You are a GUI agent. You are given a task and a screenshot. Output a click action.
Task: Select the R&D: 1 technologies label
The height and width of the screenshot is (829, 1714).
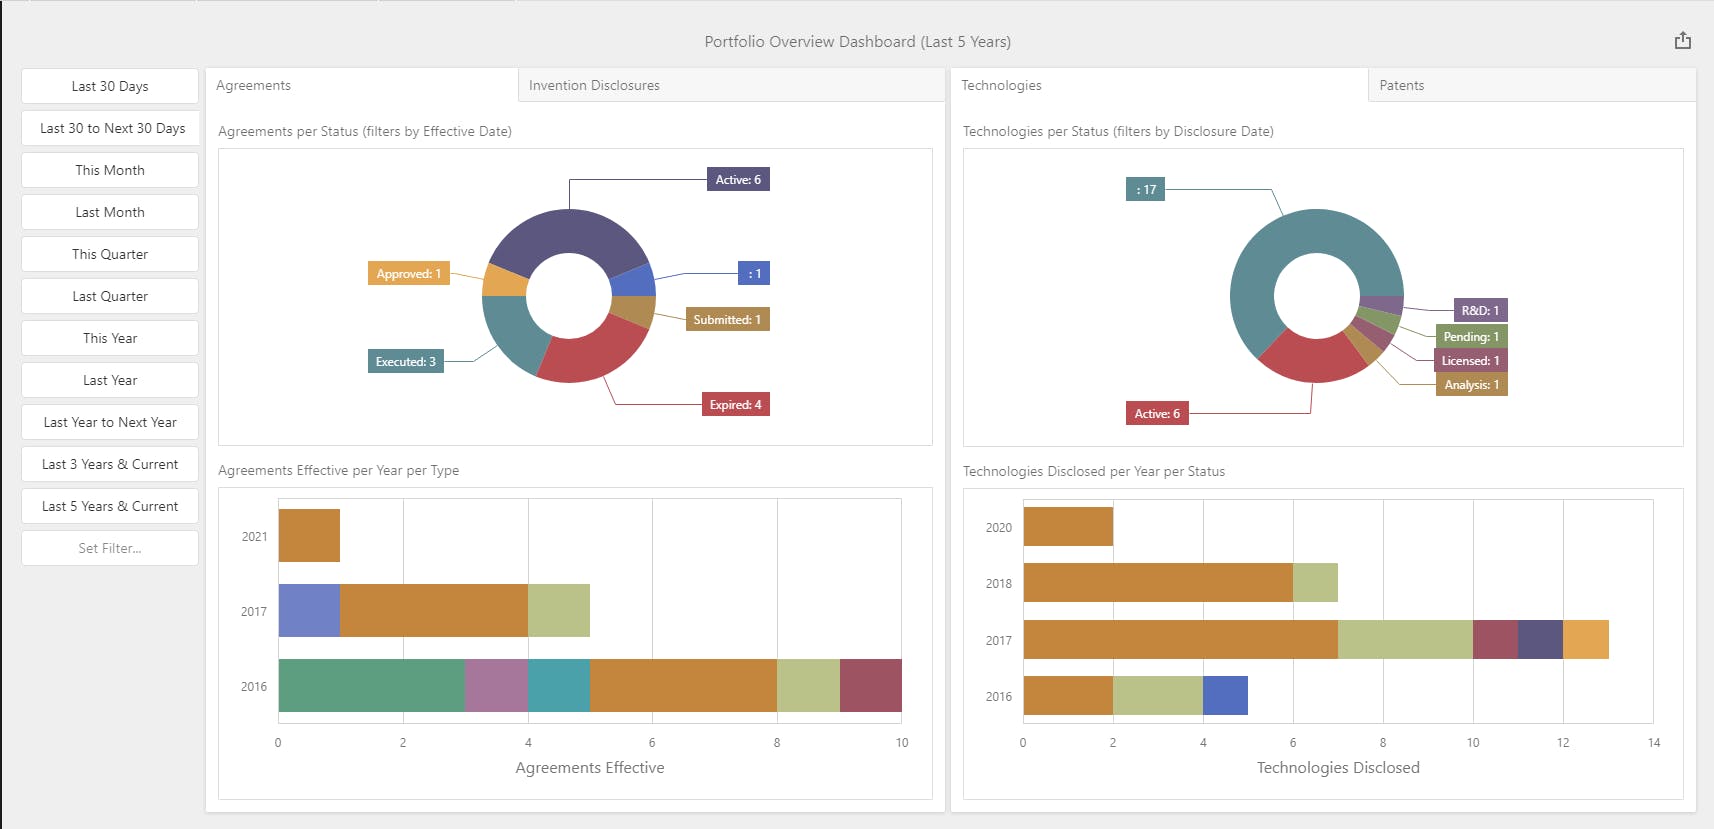point(1480,310)
